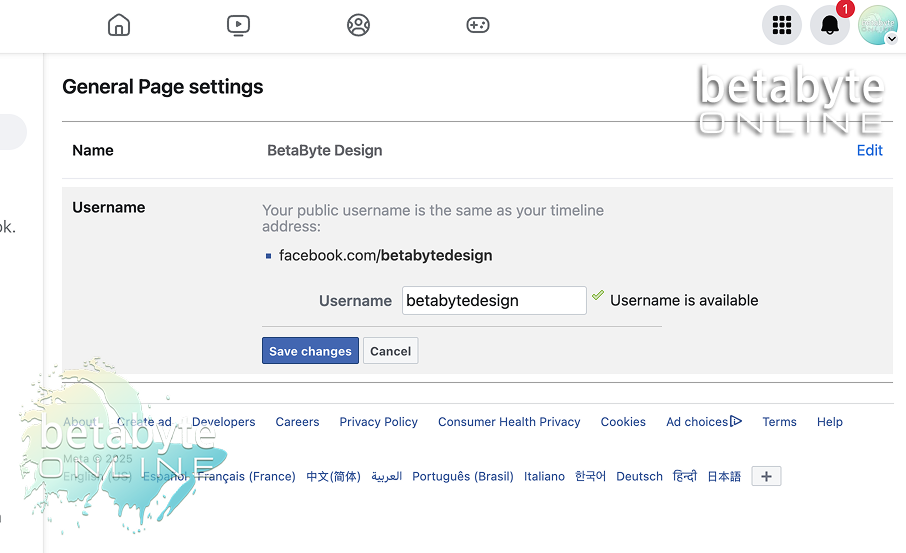Open the Groups icon in top bar
Screen dimensions: 906x553
[358, 25]
